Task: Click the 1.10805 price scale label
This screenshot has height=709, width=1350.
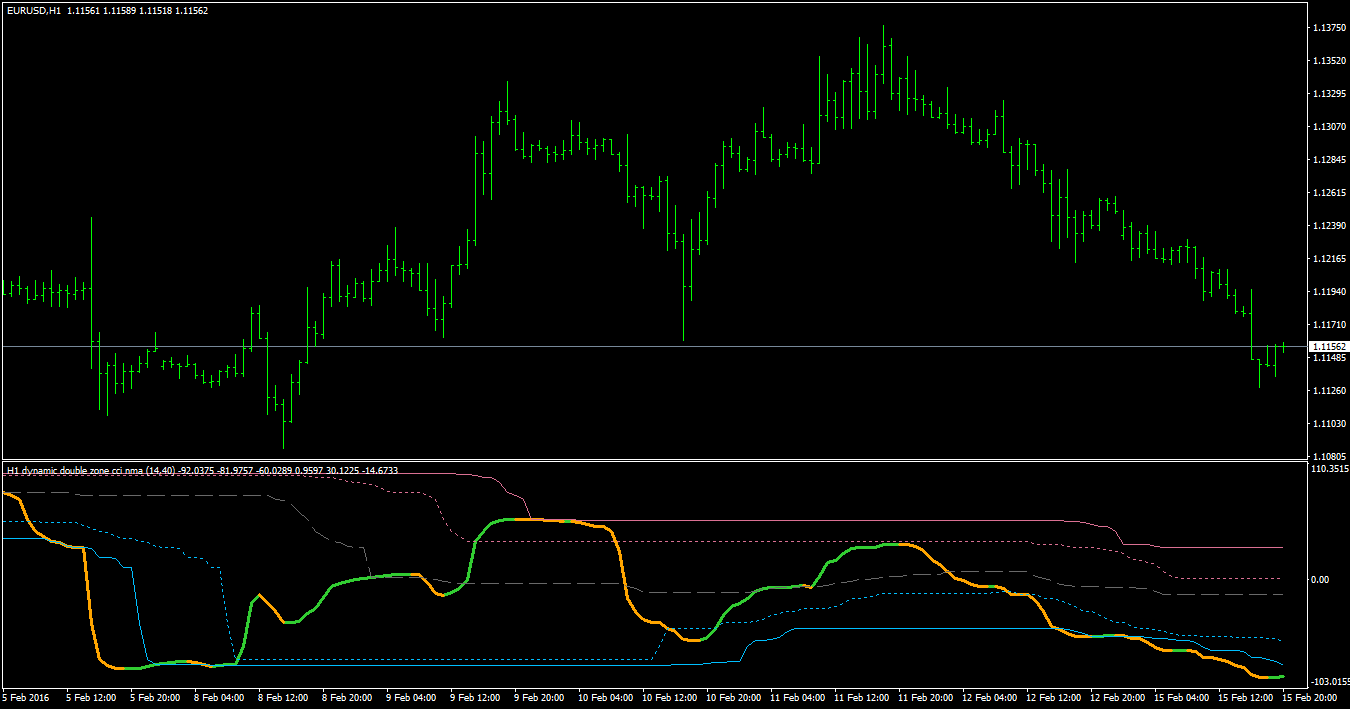Action: [1327, 456]
